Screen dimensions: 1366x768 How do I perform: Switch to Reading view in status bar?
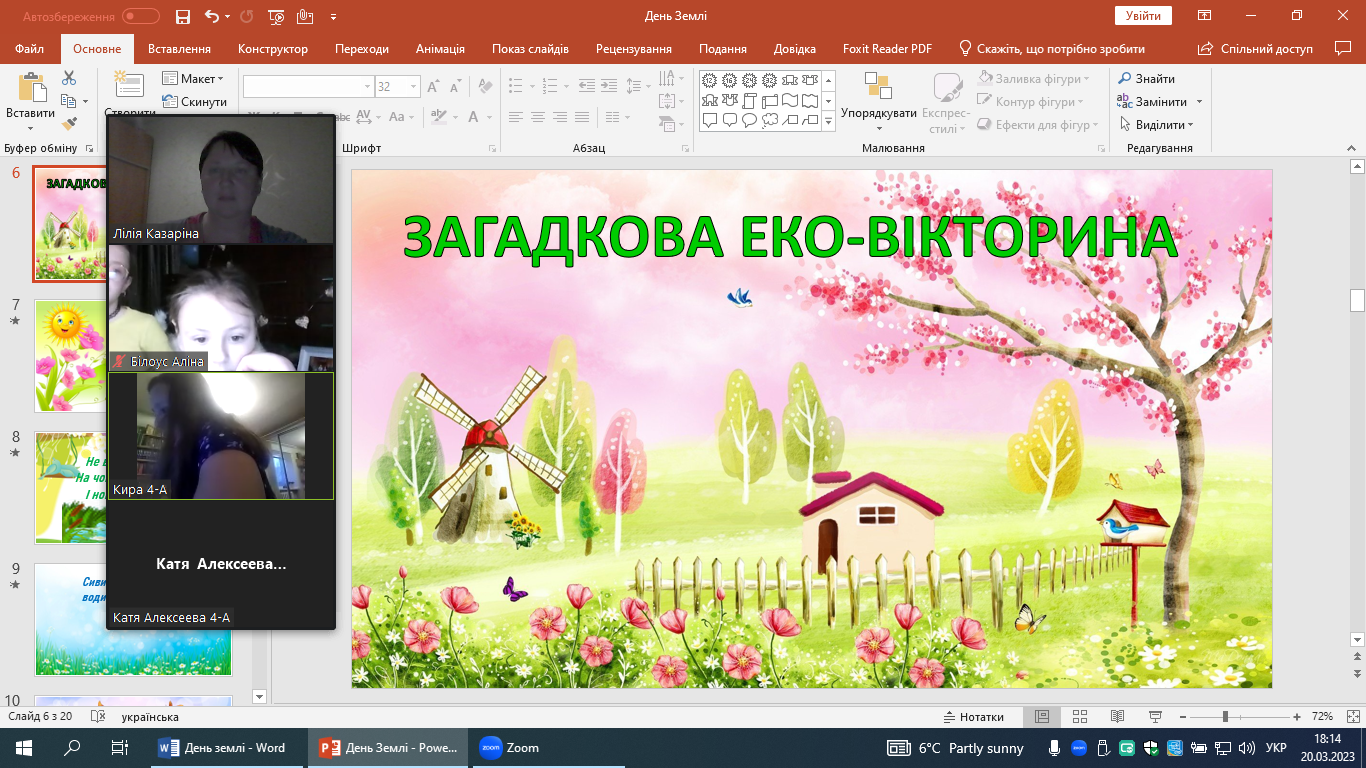[1117, 717]
